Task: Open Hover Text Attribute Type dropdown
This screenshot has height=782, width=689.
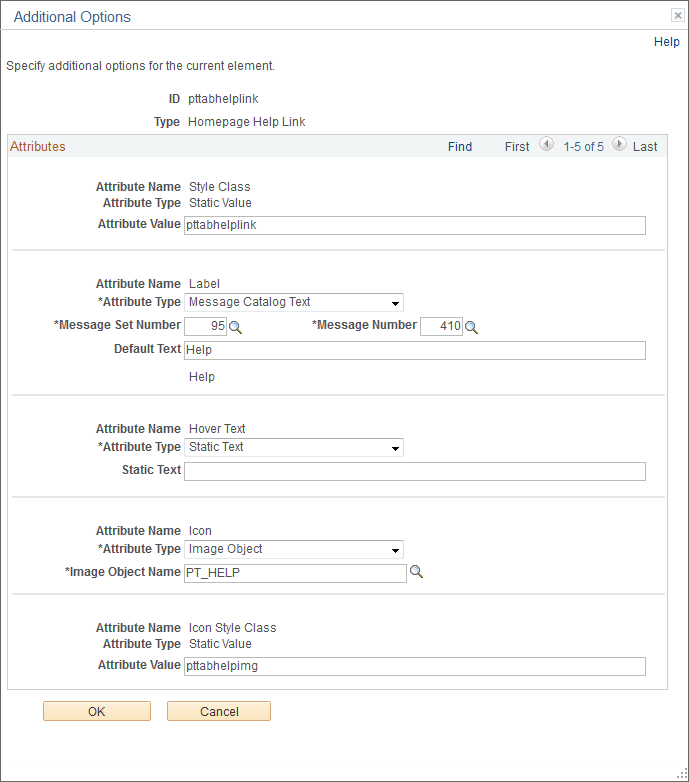Action: tap(294, 447)
